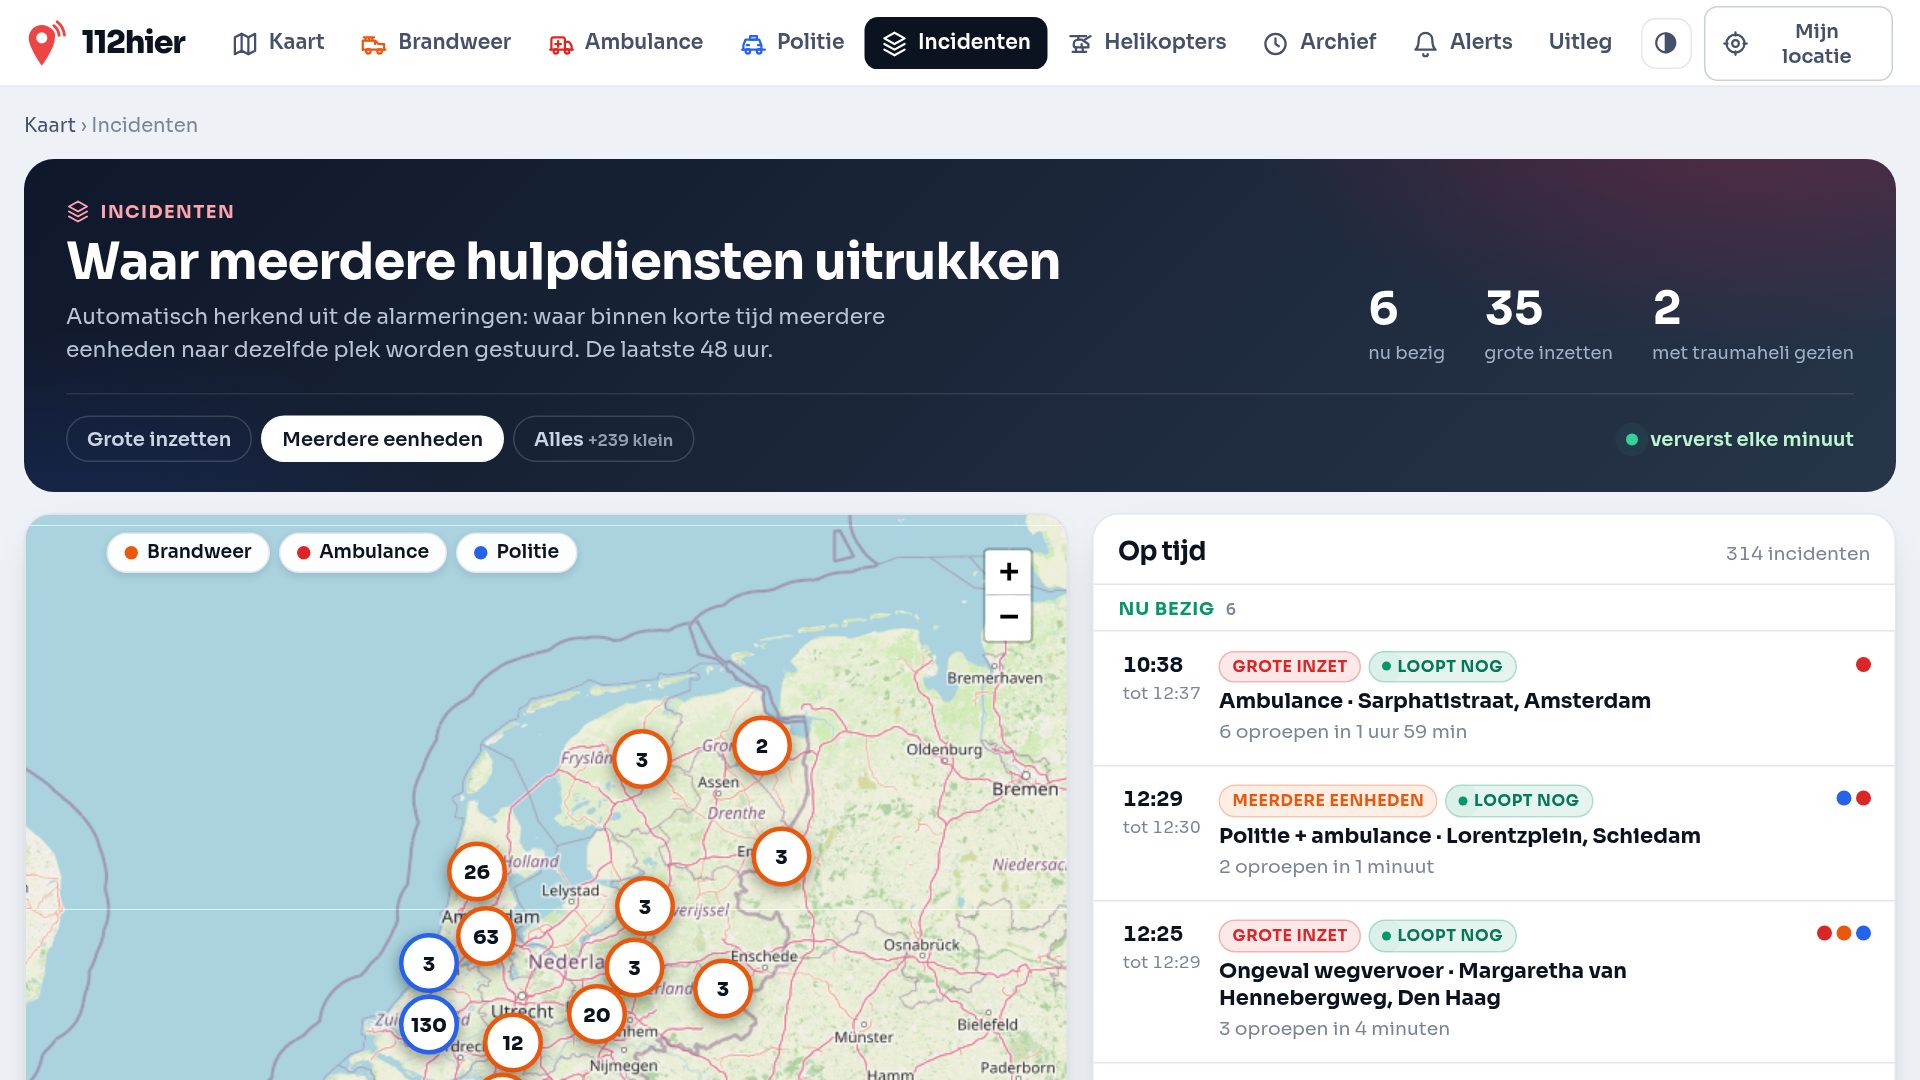The height and width of the screenshot is (1080, 1920).
Task: Click the map cluster marker 20
Action: pyautogui.click(x=597, y=1014)
